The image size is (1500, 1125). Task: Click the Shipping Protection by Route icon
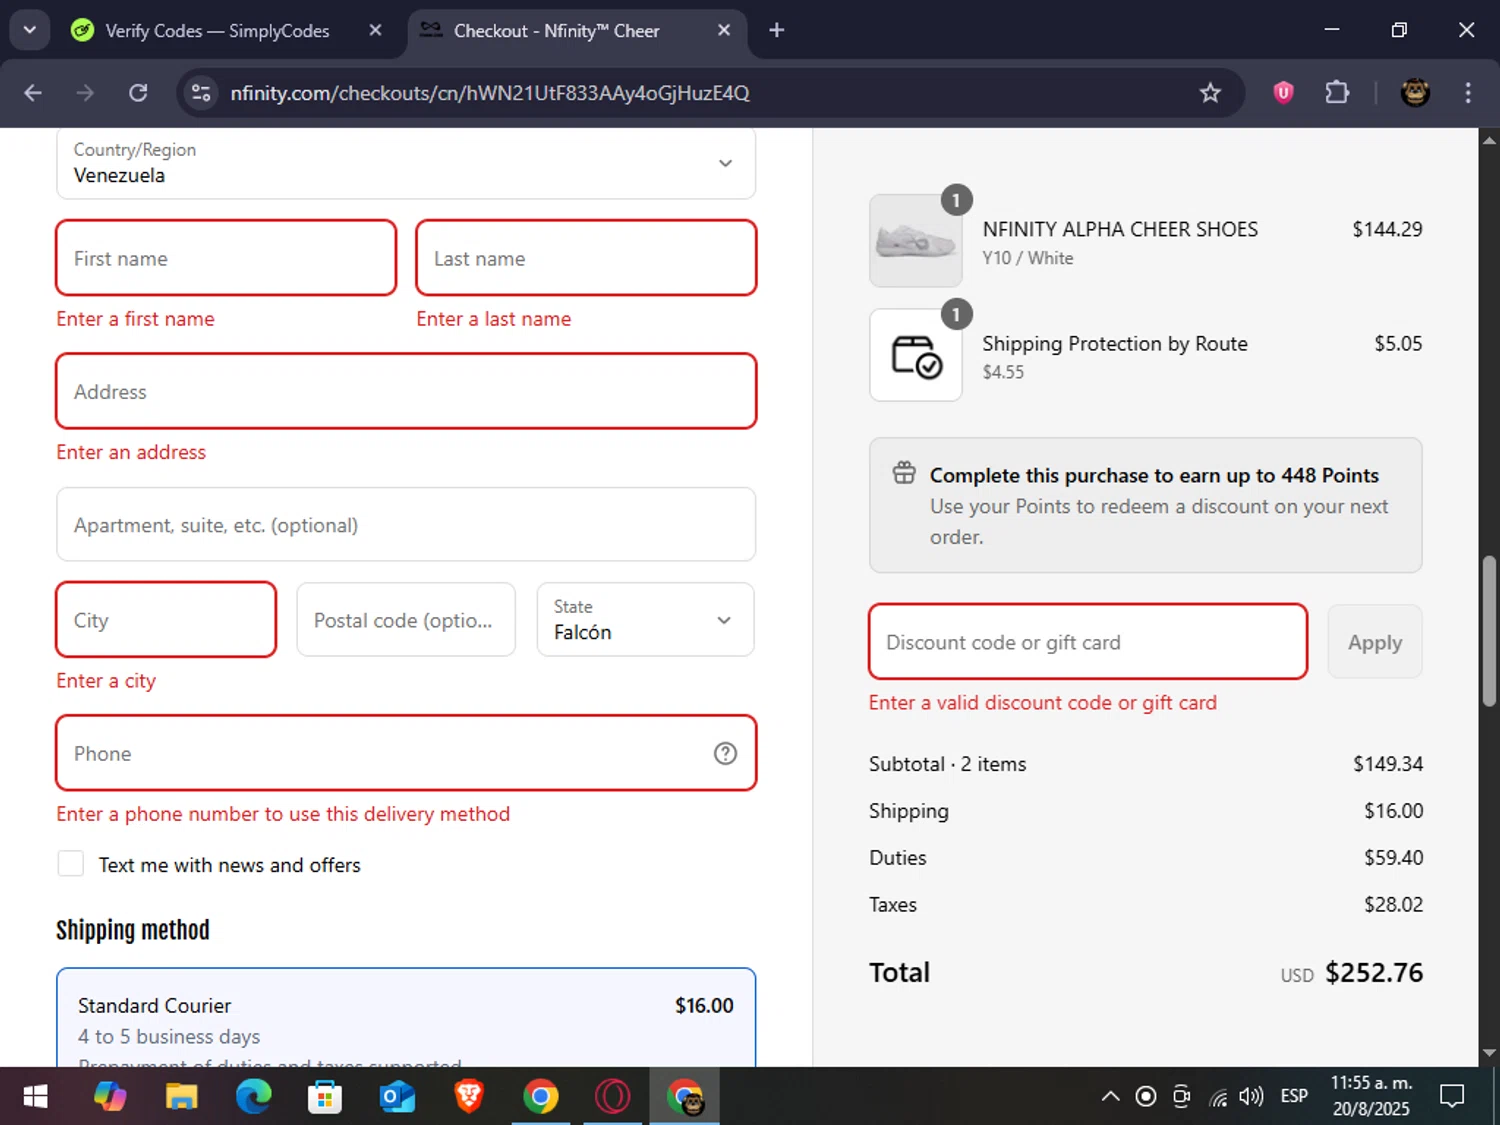click(x=916, y=355)
